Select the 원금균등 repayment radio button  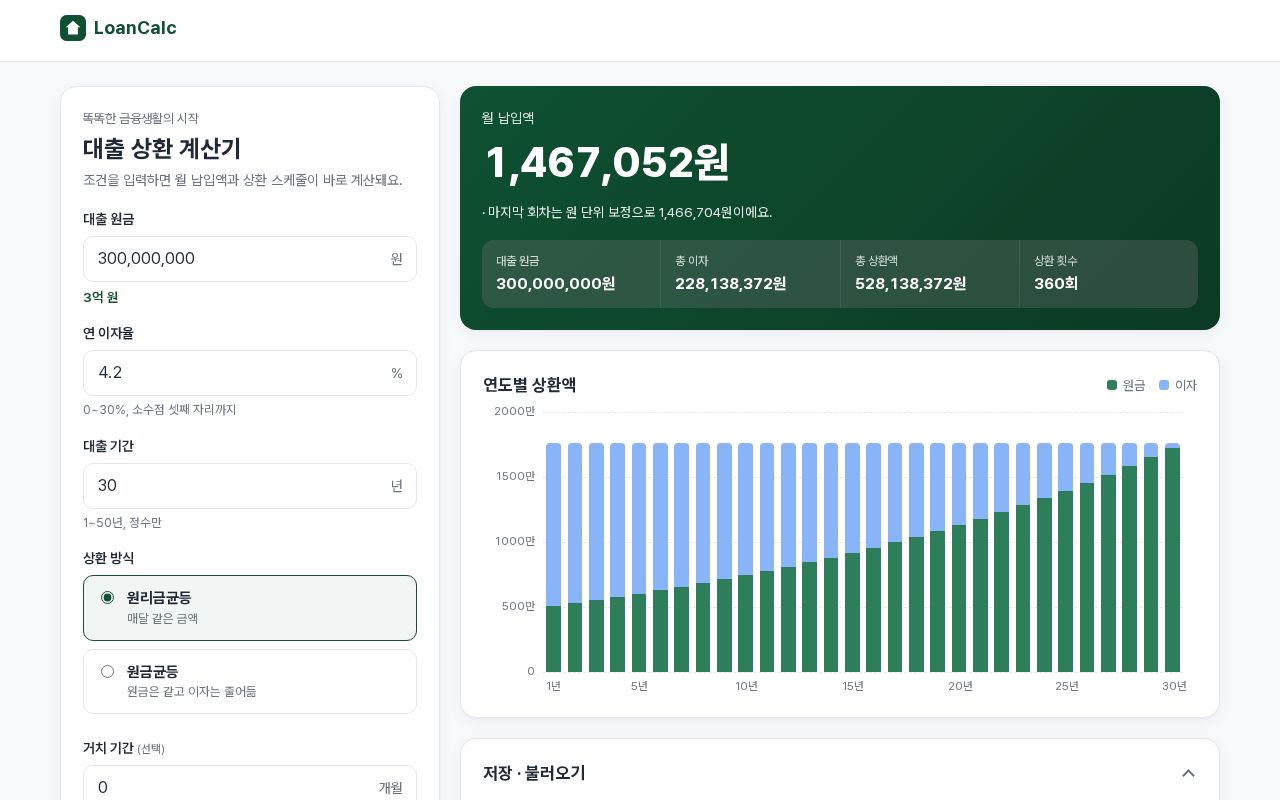pos(108,671)
